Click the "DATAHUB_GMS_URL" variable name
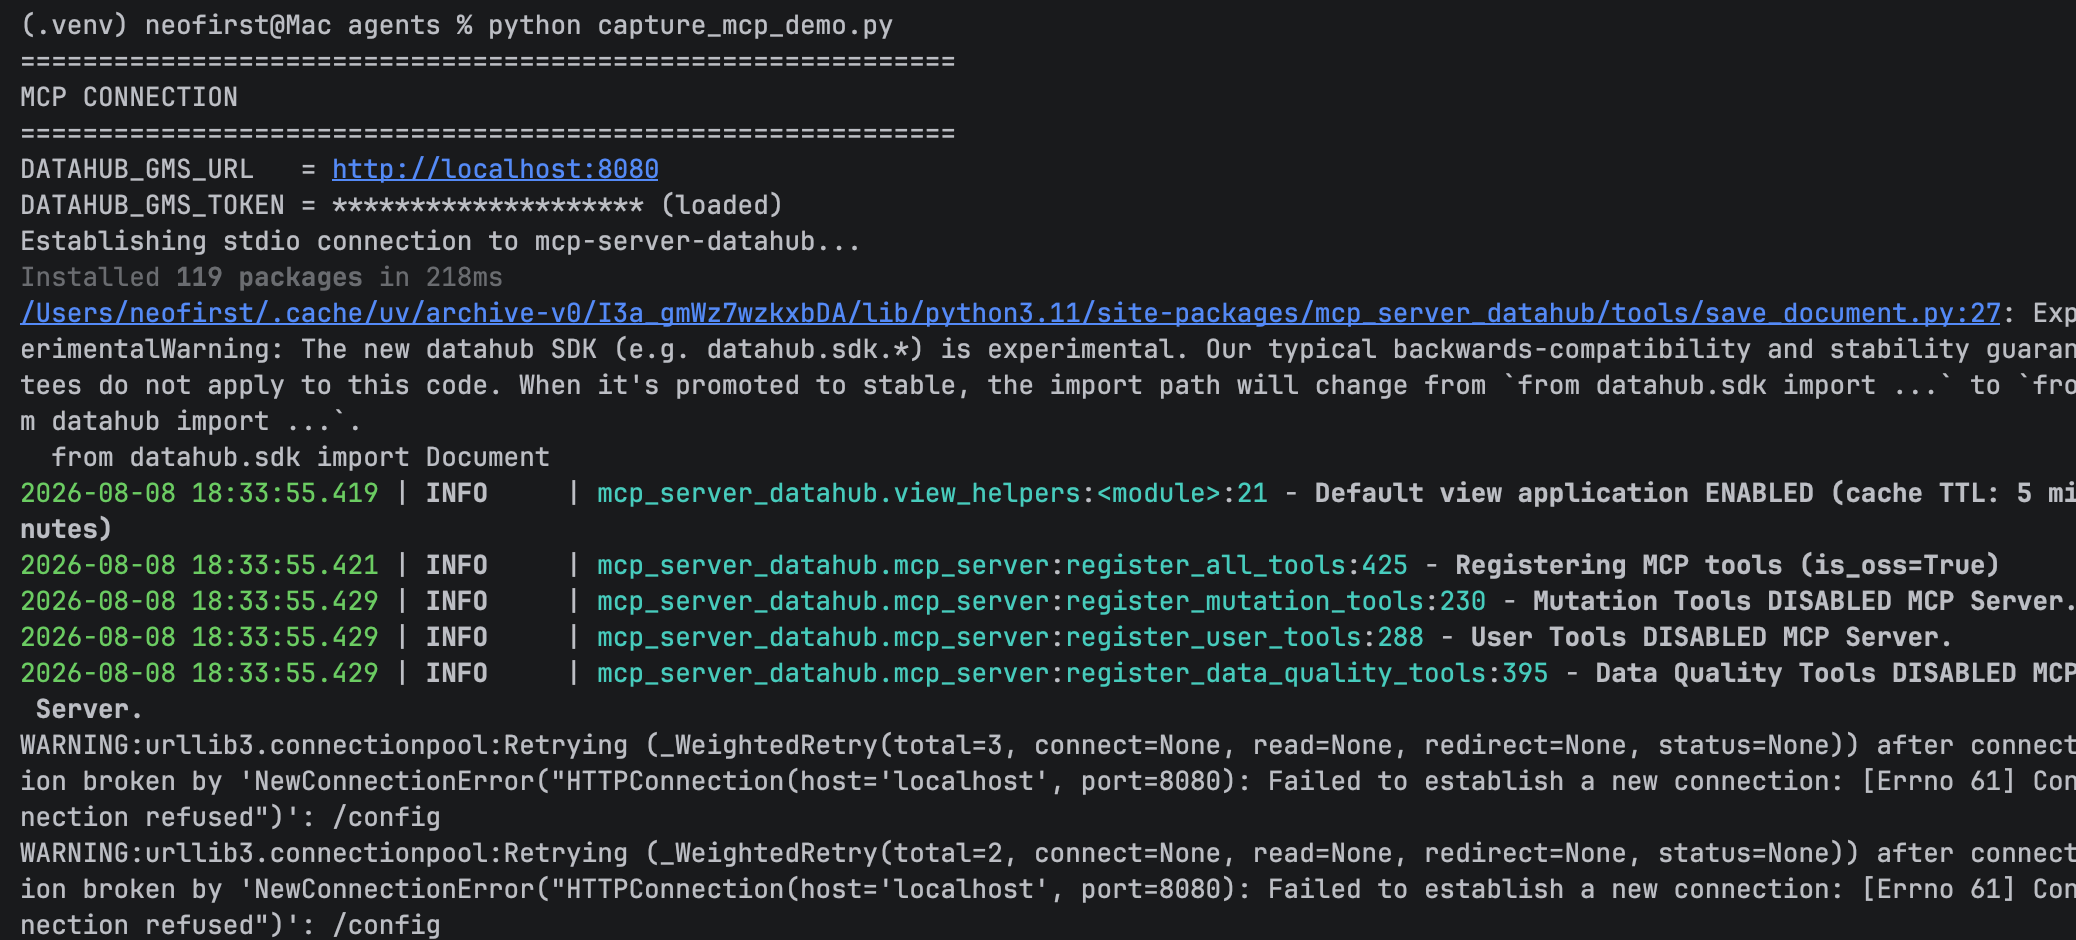The image size is (2076, 940). point(137,169)
